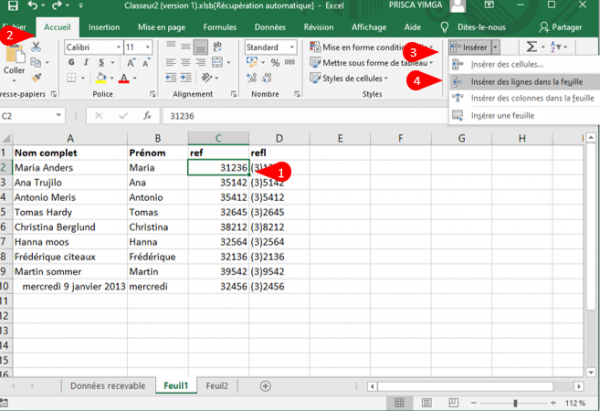Open the Feuil2 sheet tab
This screenshot has width=600, height=411.
tap(216, 385)
